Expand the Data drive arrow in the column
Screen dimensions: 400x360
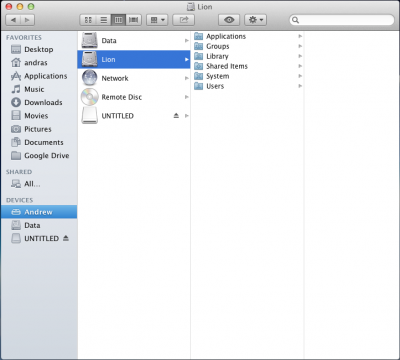click(x=187, y=41)
